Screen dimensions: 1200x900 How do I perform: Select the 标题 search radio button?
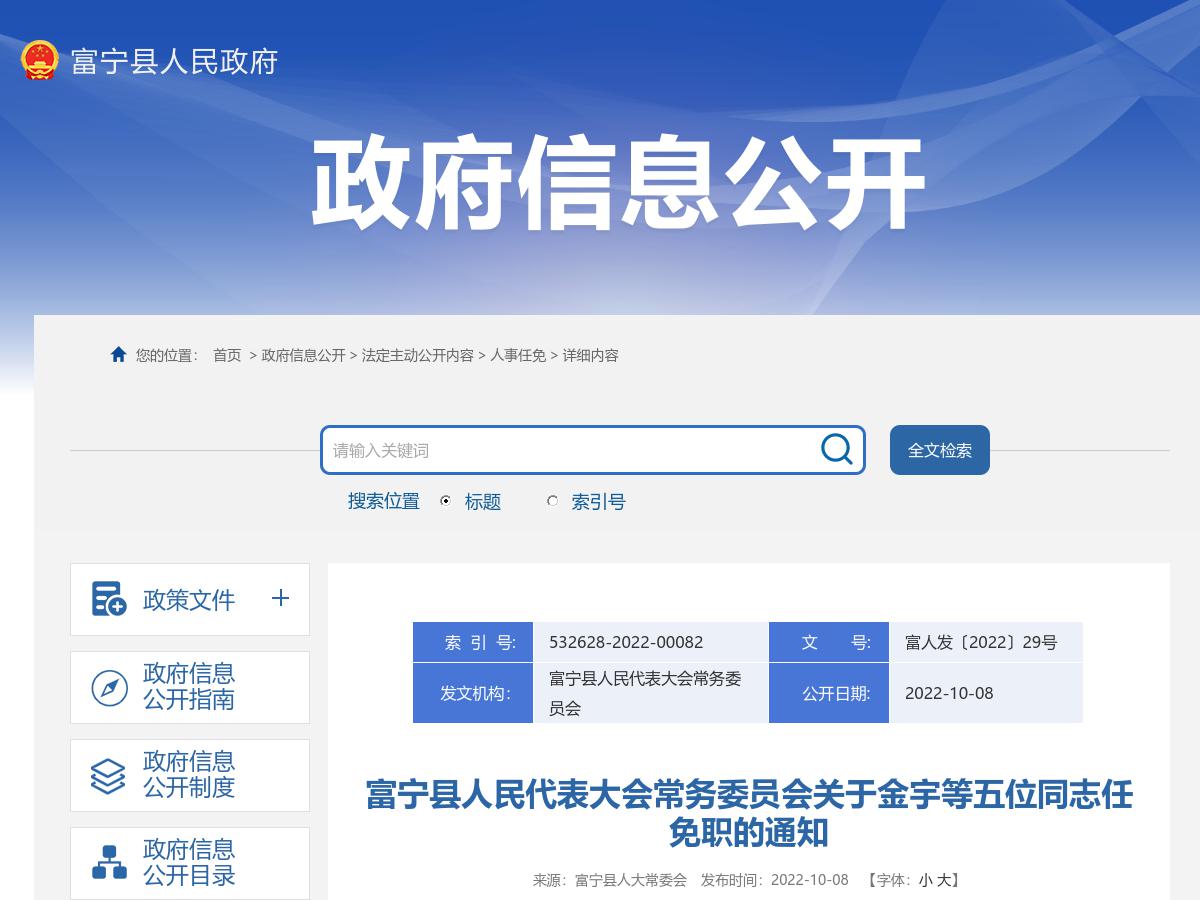pos(444,501)
